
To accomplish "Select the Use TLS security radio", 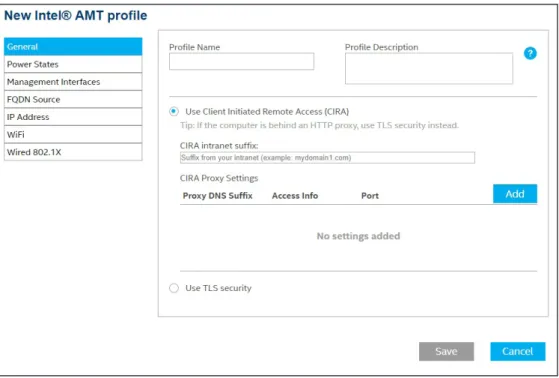I will (174, 288).
